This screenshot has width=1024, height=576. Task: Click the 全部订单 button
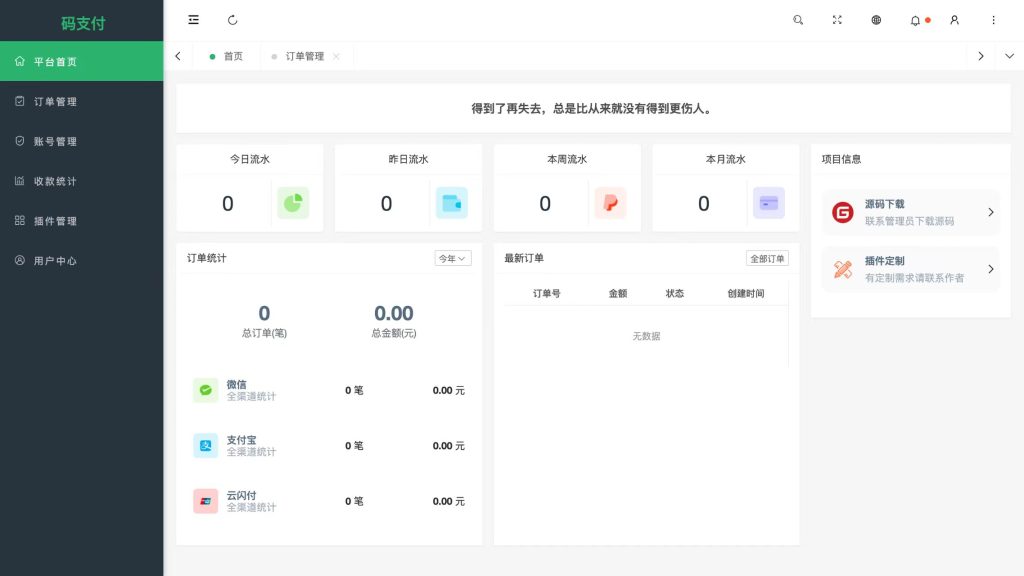(768, 258)
